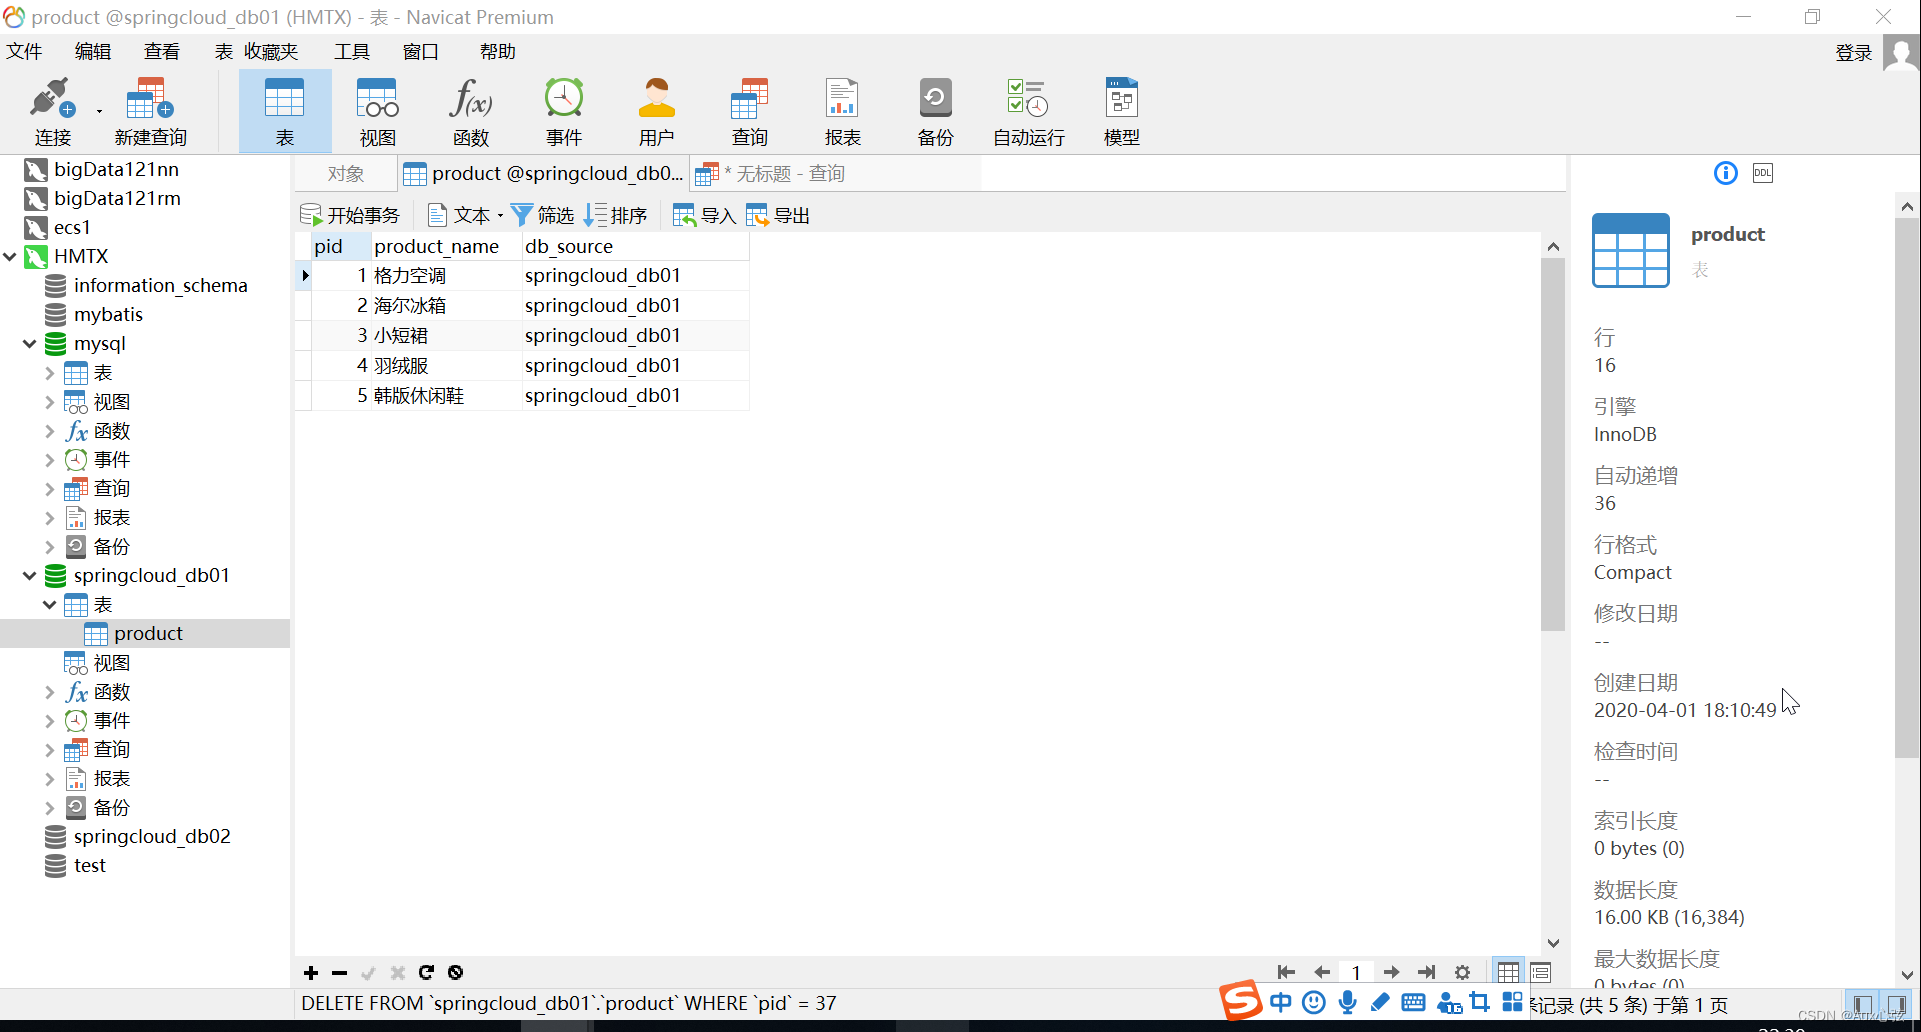Expand the 视图 node under mysql
Viewport: 1921px width, 1032px height.
[x=49, y=401]
